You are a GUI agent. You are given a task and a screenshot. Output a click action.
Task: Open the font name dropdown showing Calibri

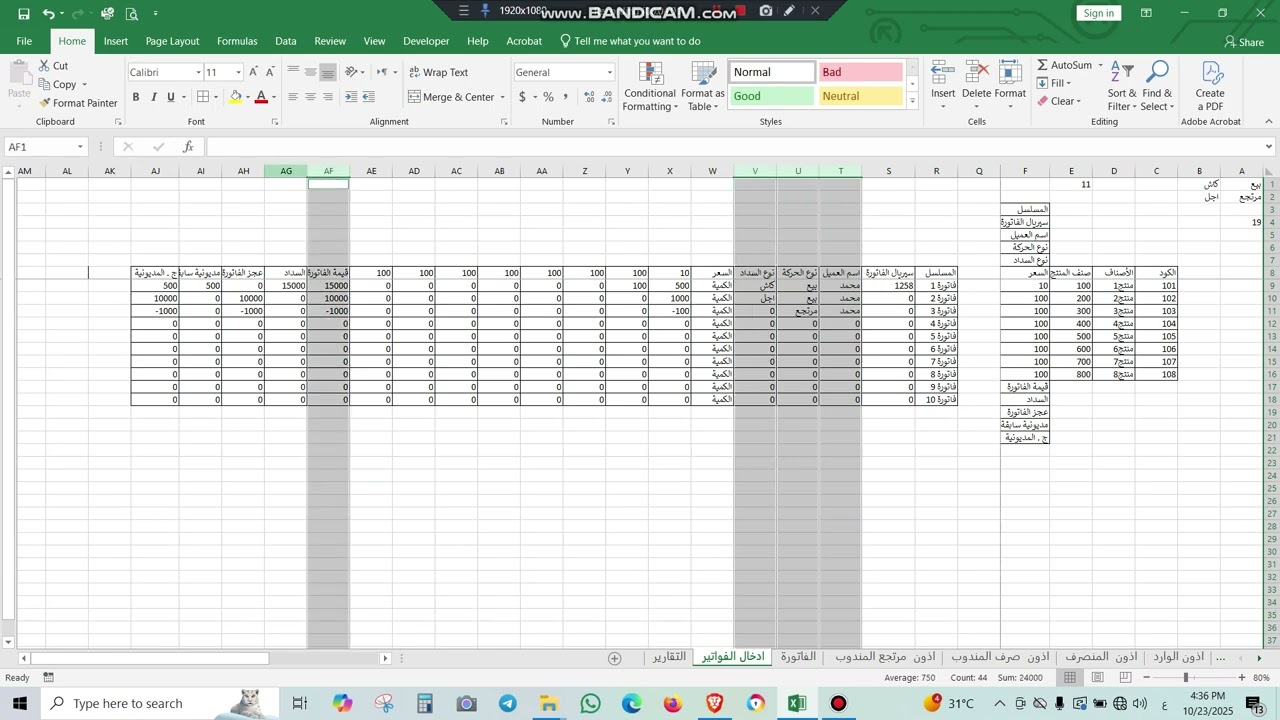pos(198,72)
